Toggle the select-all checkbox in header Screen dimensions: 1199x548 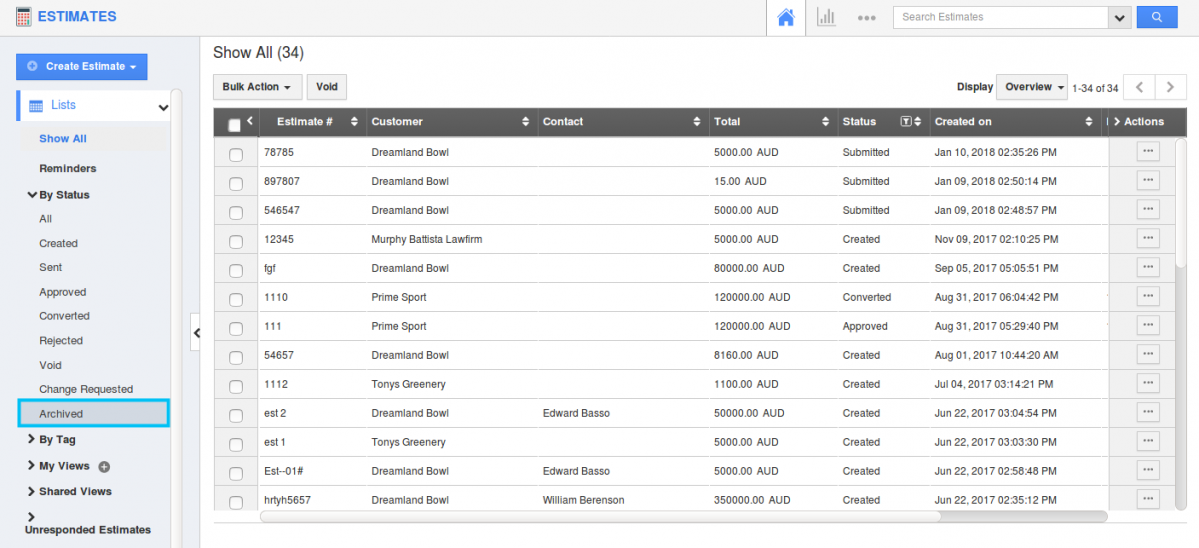[x=235, y=125]
